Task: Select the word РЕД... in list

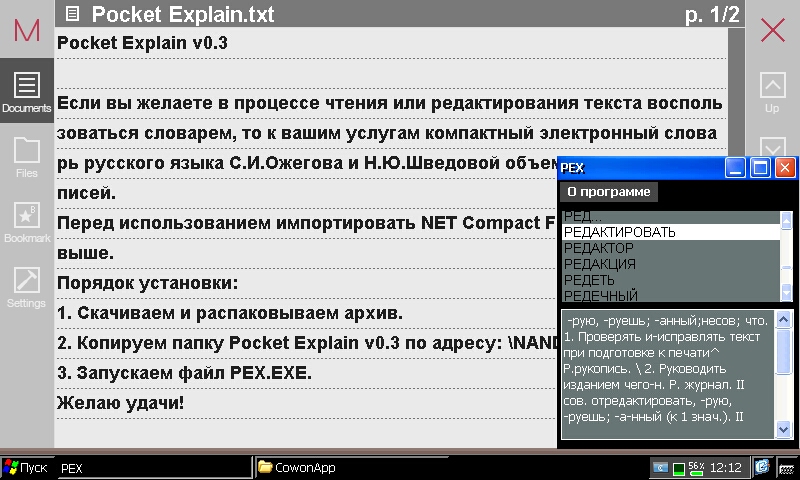Action: (x=671, y=217)
